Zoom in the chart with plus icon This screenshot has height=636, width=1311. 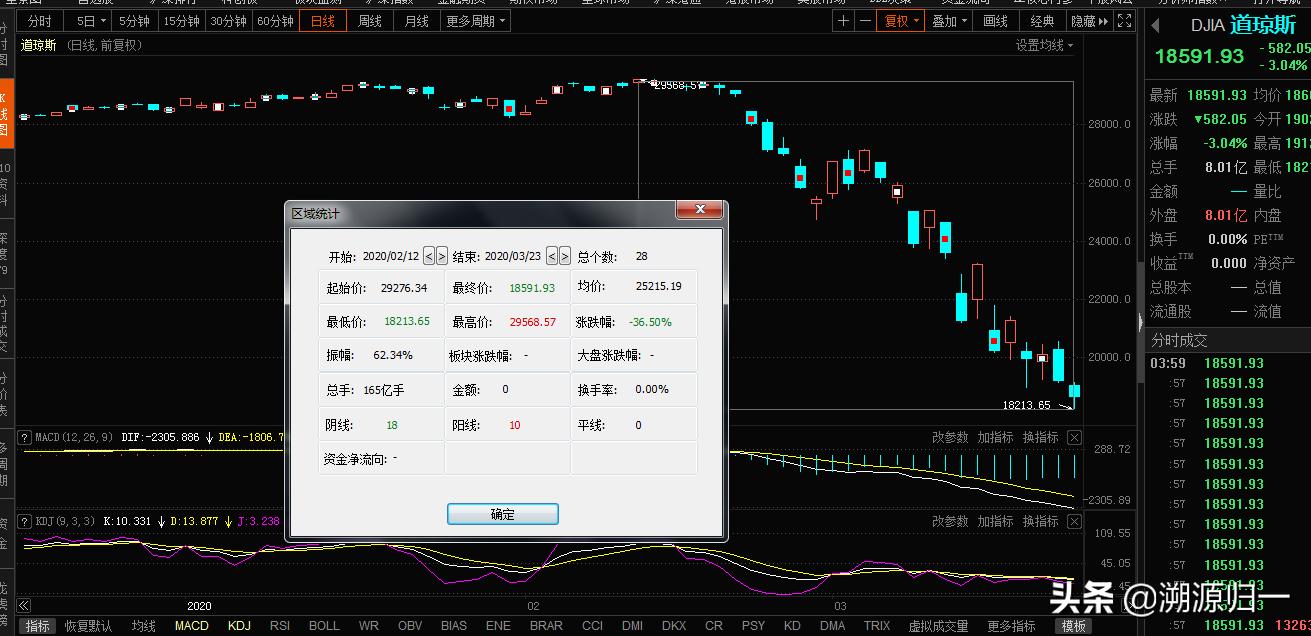tap(844, 21)
